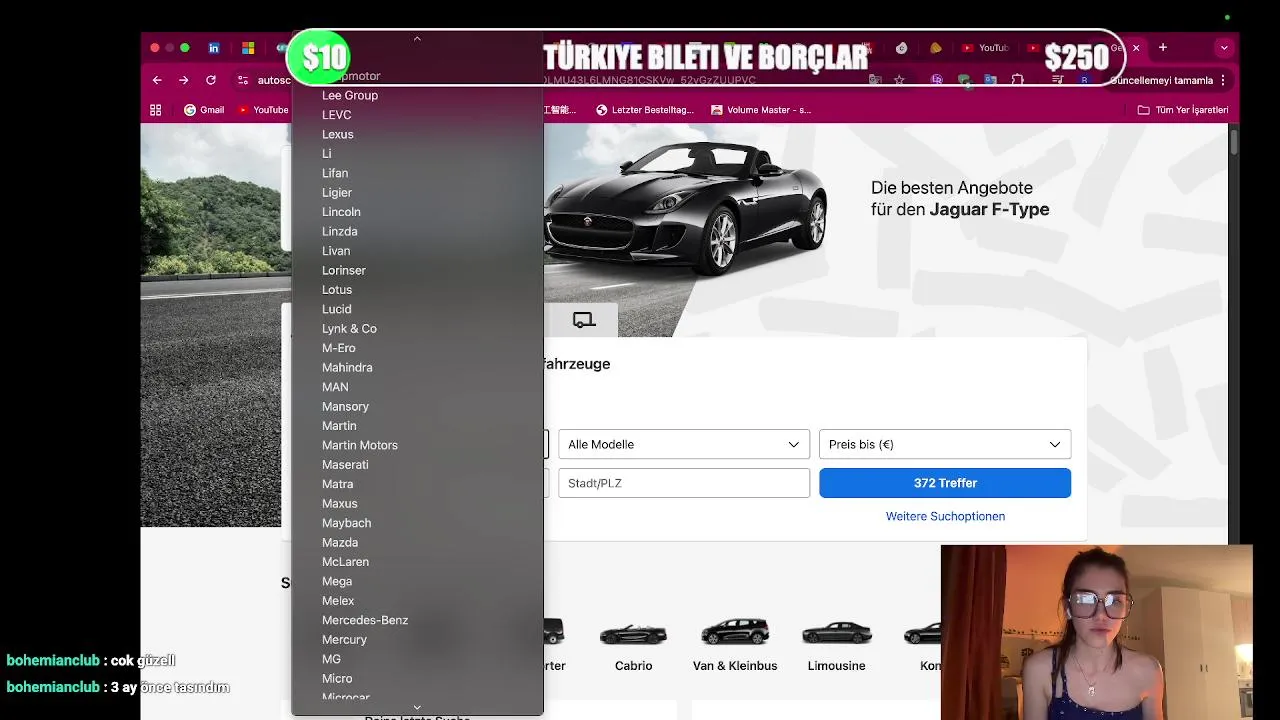
Task: Click the Güncellemeyi tamamla update button
Action: (x=1162, y=80)
